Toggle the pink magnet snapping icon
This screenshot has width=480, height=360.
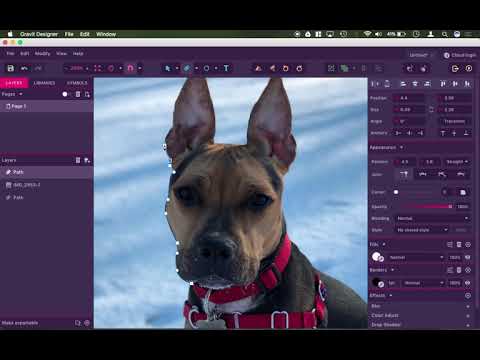[x=130, y=68]
